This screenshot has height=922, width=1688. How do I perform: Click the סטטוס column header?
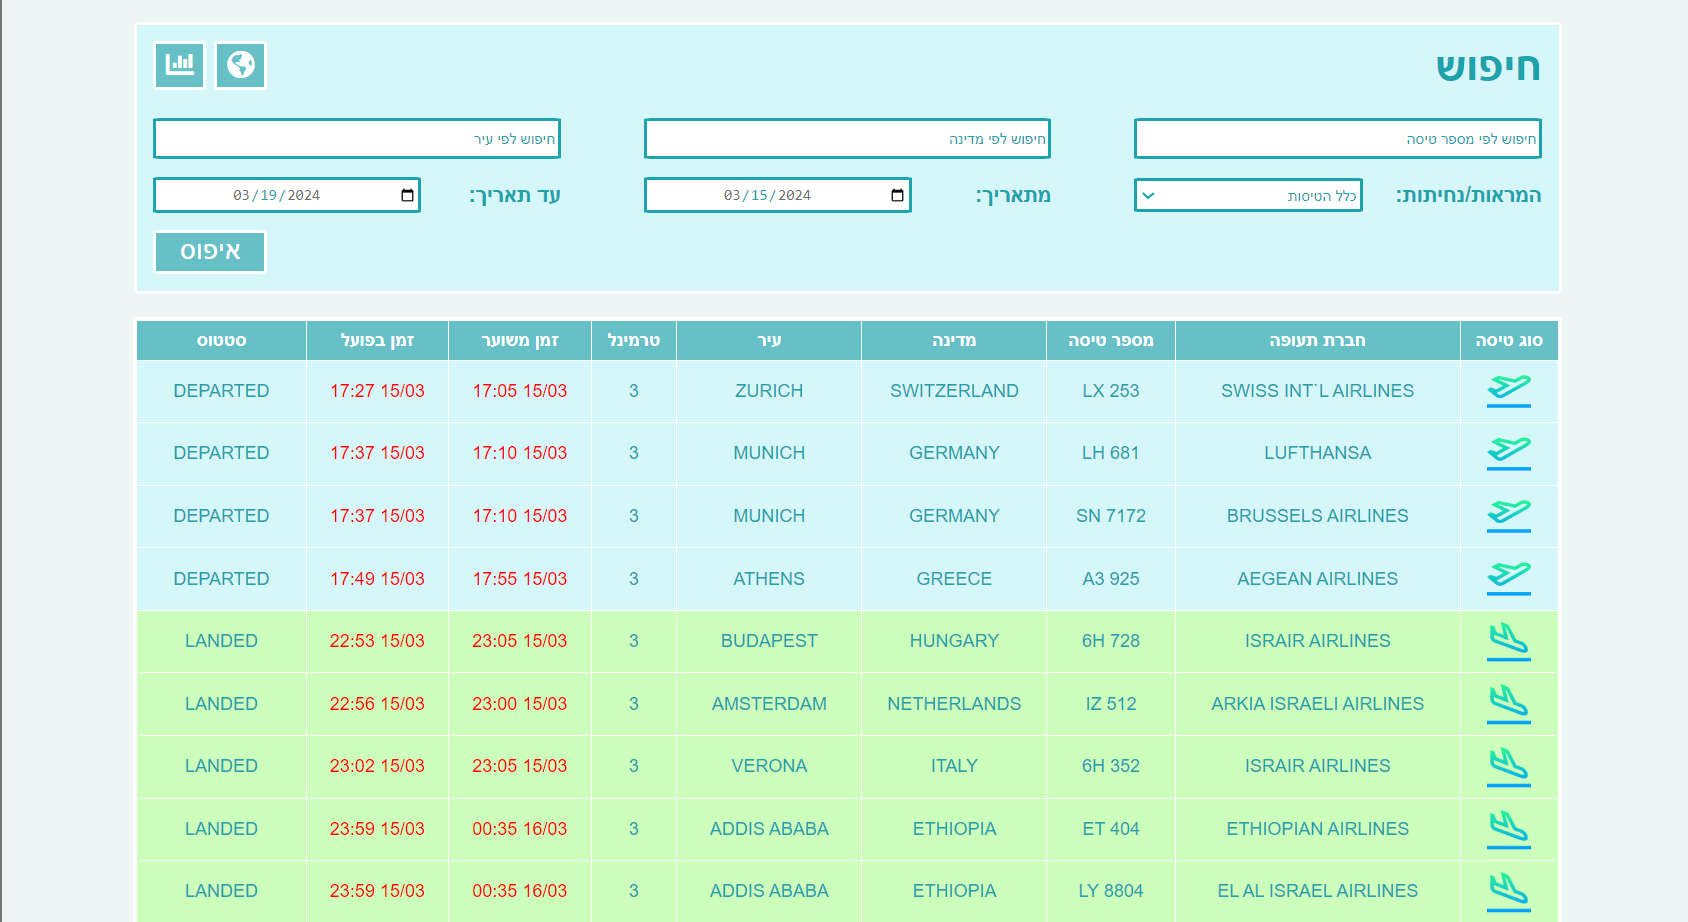pos(221,341)
